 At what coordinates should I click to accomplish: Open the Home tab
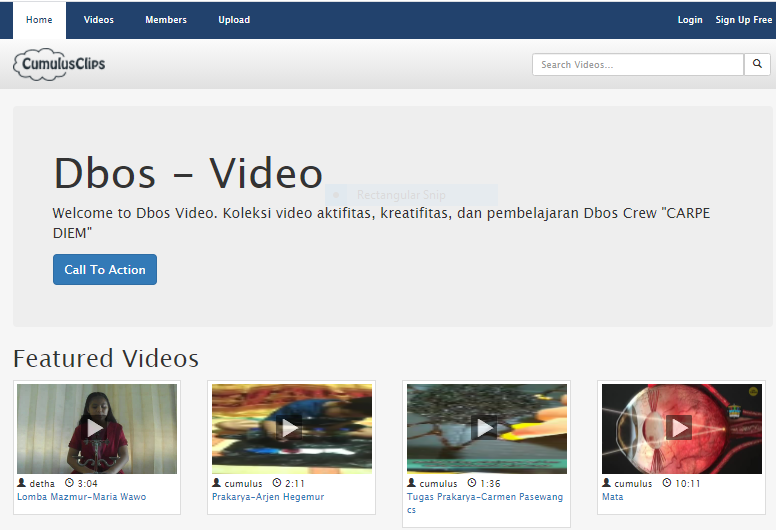tap(39, 20)
